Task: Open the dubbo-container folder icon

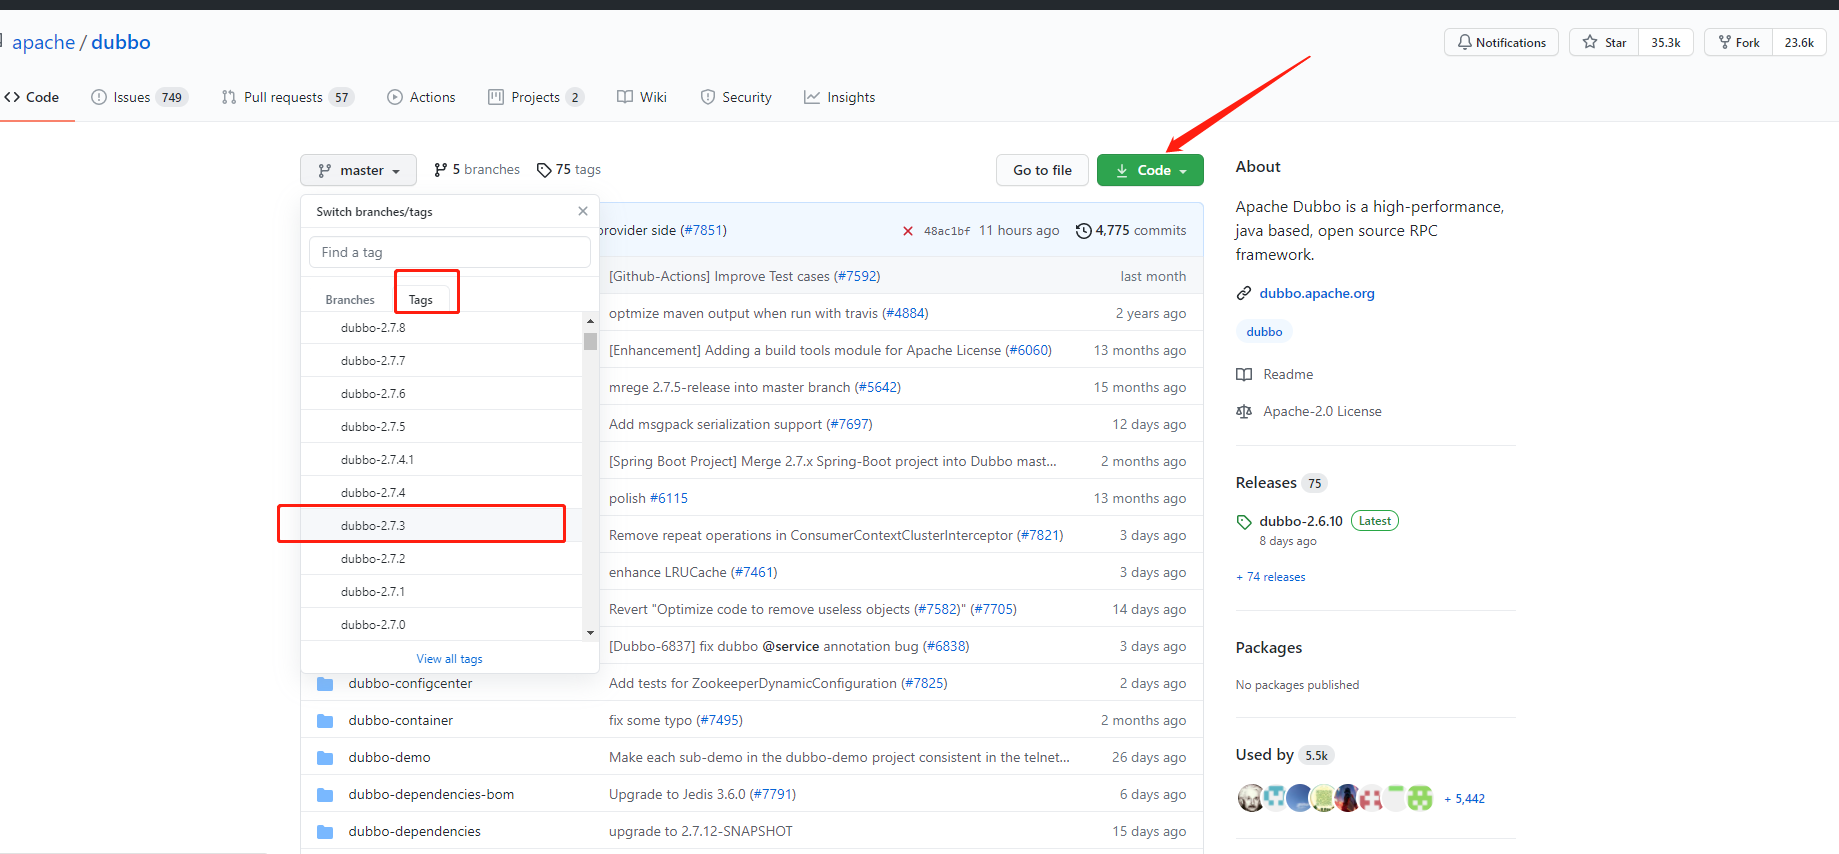Action: 325,721
